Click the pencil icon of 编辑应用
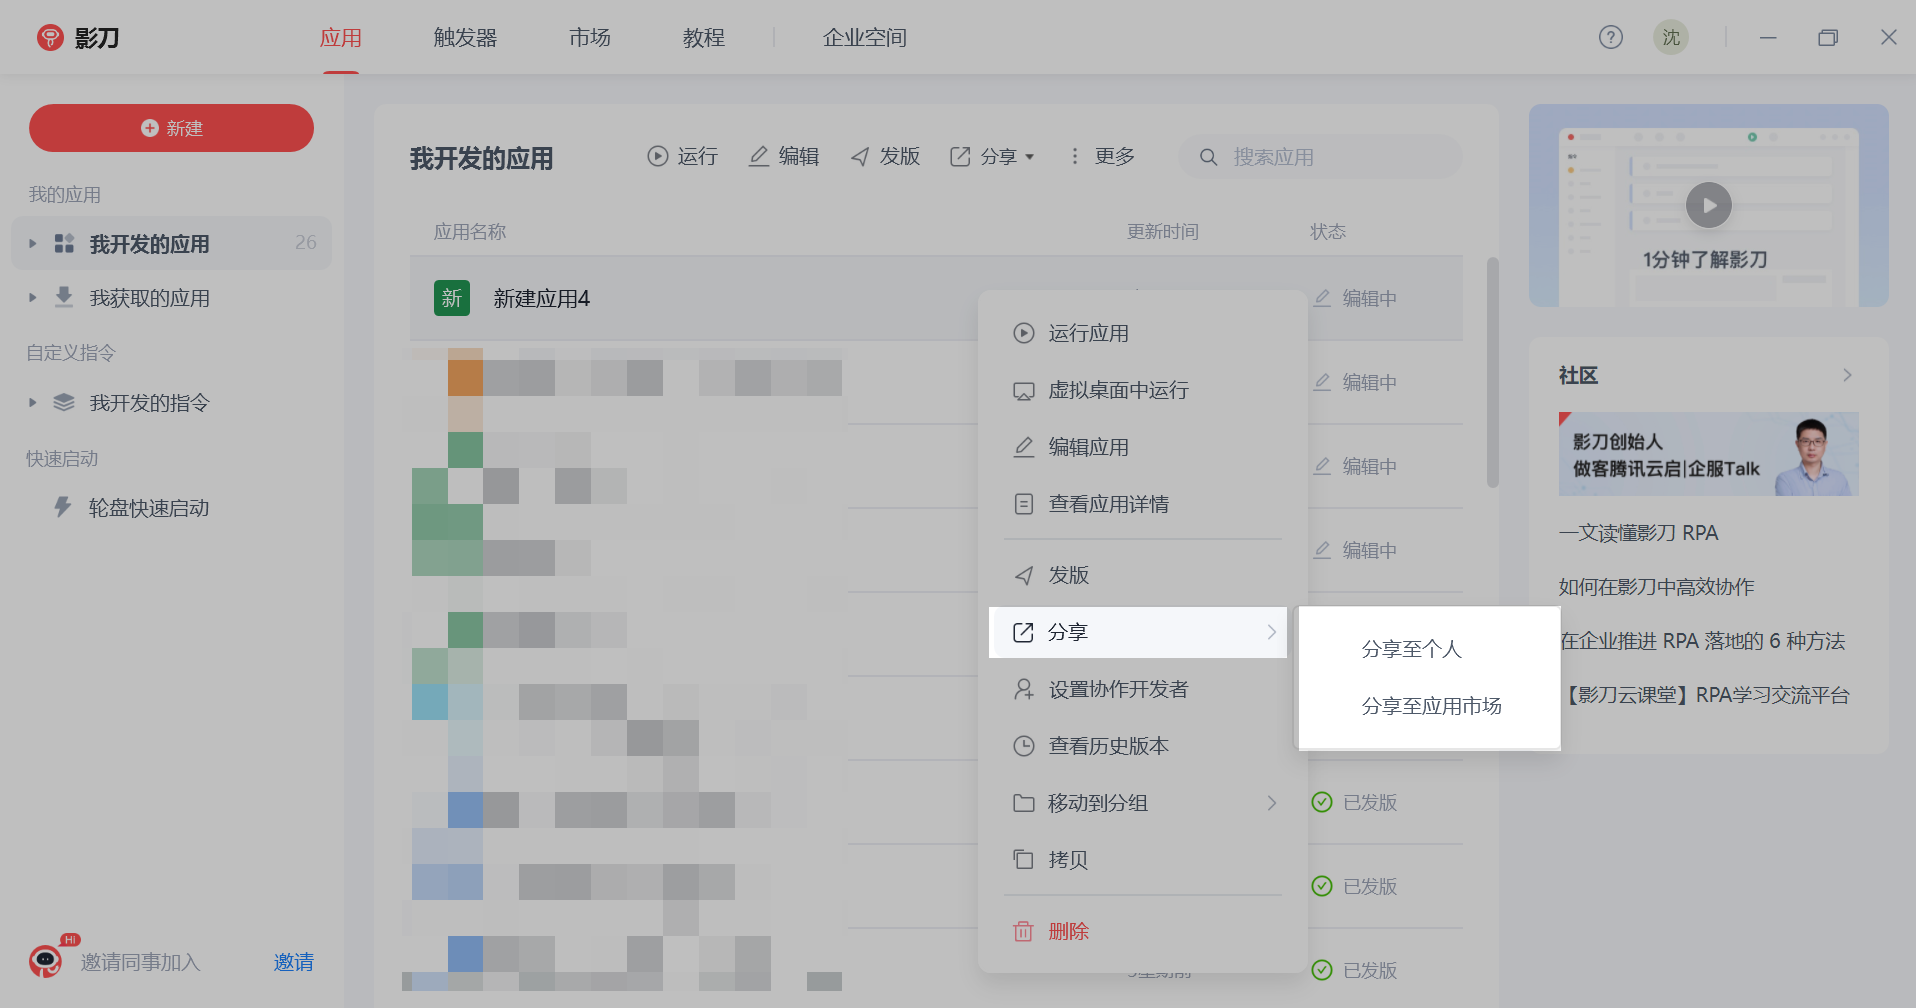Screen dimensions: 1916x1008 point(1024,447)
